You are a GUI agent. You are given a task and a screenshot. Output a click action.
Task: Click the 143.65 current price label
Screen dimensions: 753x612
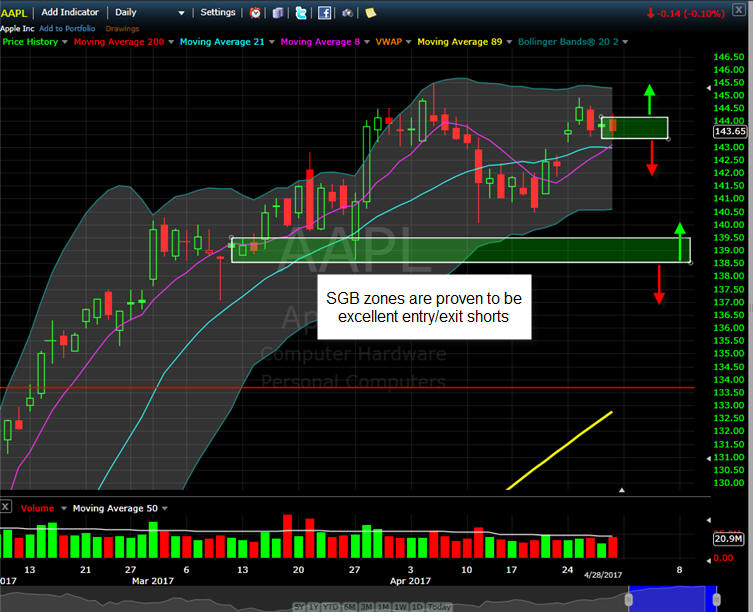coord(730,131)
